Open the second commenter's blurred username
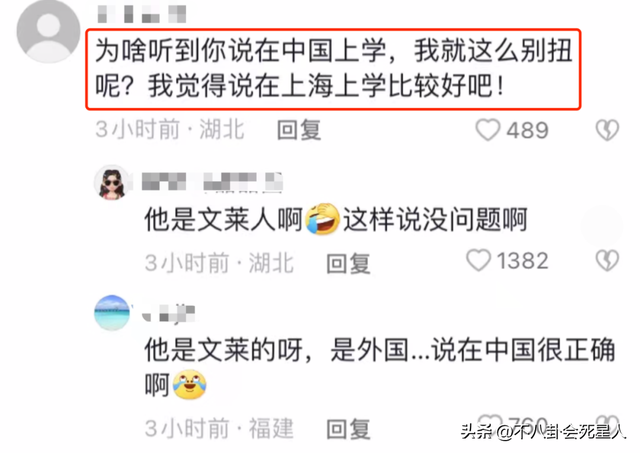640x453 pixels. coord(212,182)
